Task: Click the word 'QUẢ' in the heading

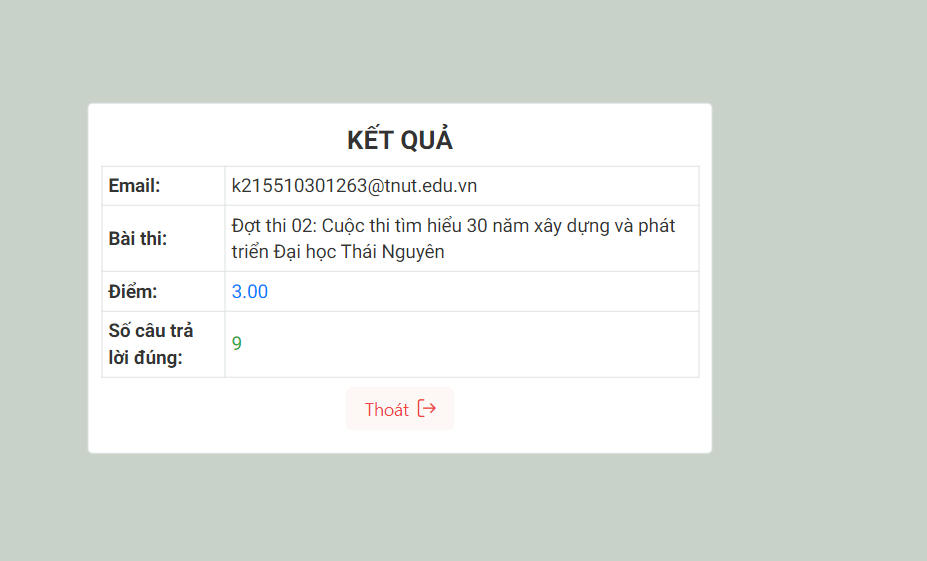Action: click(x=426, y=140)
